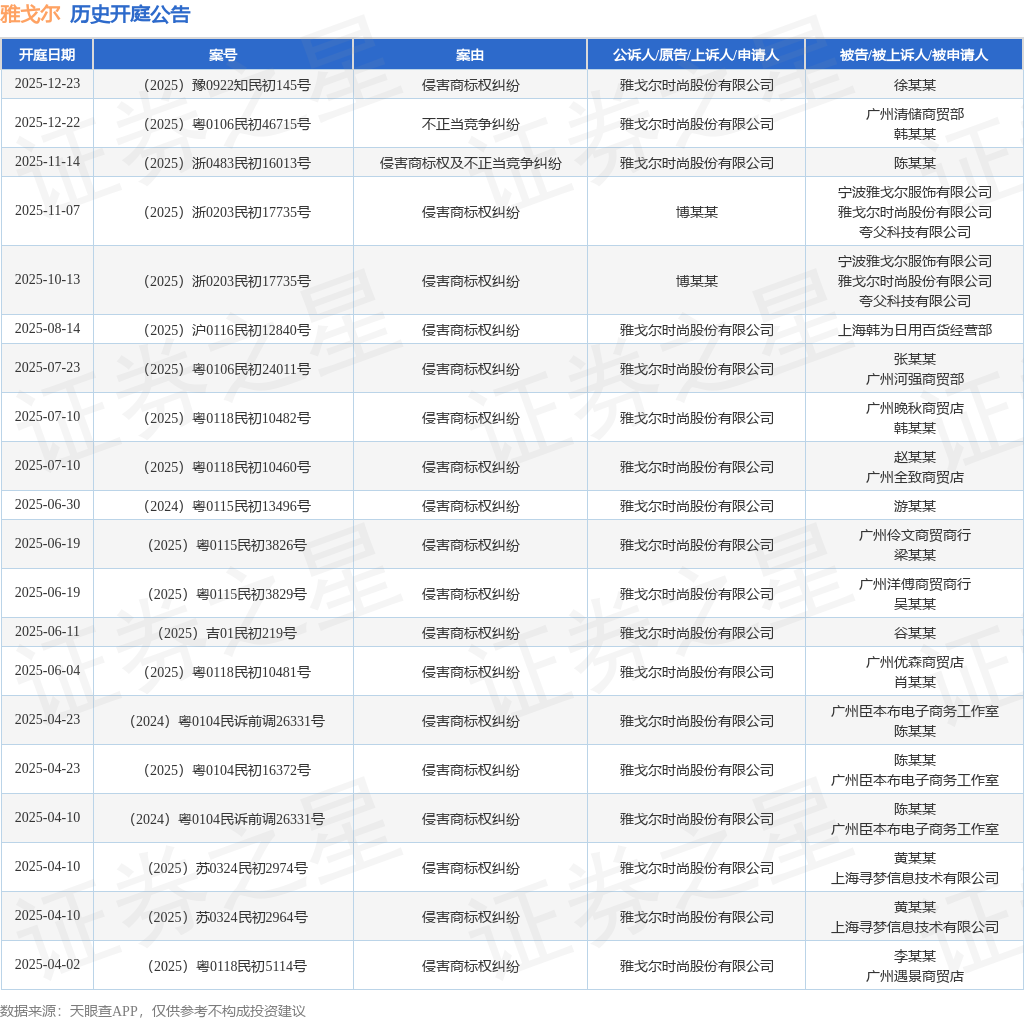Click defendant 谷某某
This screenshot has width=1024, height=1020.
[x=914, y=633]
